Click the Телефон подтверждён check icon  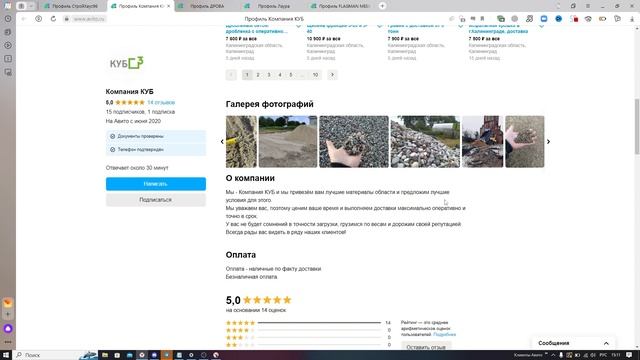coord(113,150)
